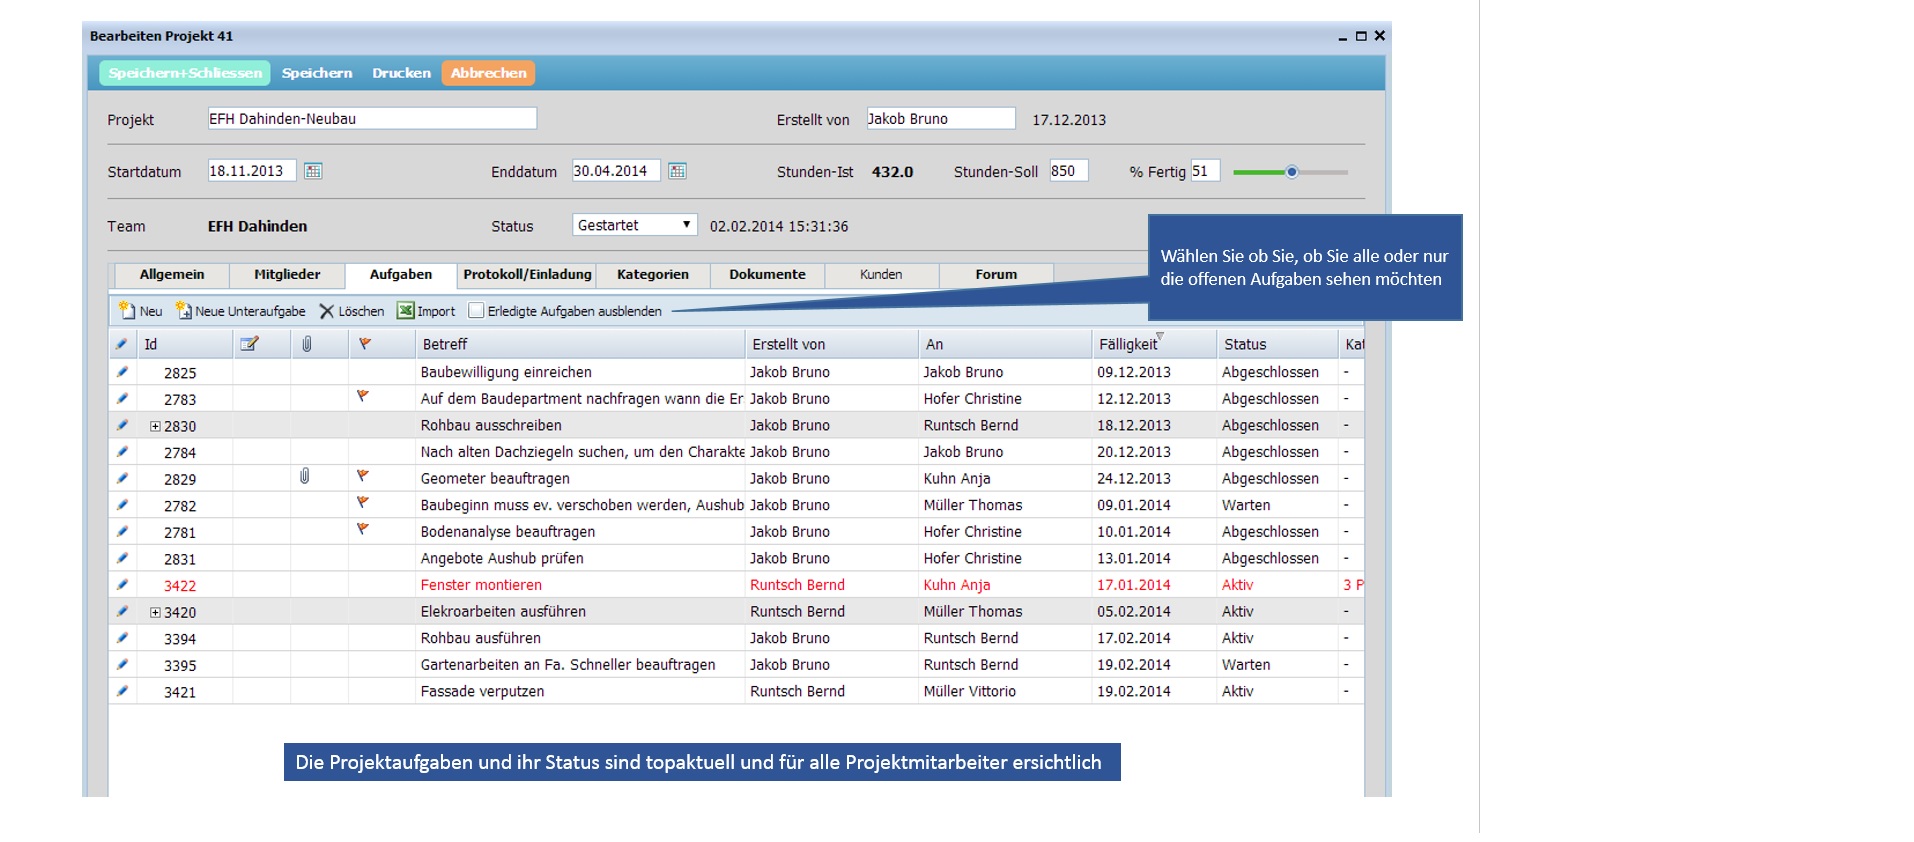This screenshot has width=1914, height=842.
Task: Click Speichern+Schliessen button
Action: (x=185, y=73)
